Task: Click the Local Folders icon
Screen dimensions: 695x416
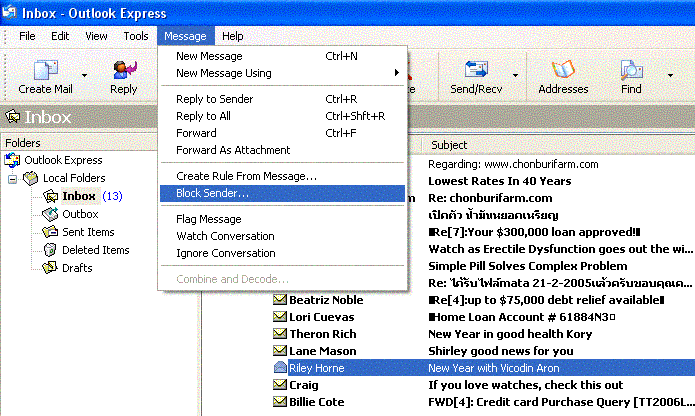Action: click(31, 178)
